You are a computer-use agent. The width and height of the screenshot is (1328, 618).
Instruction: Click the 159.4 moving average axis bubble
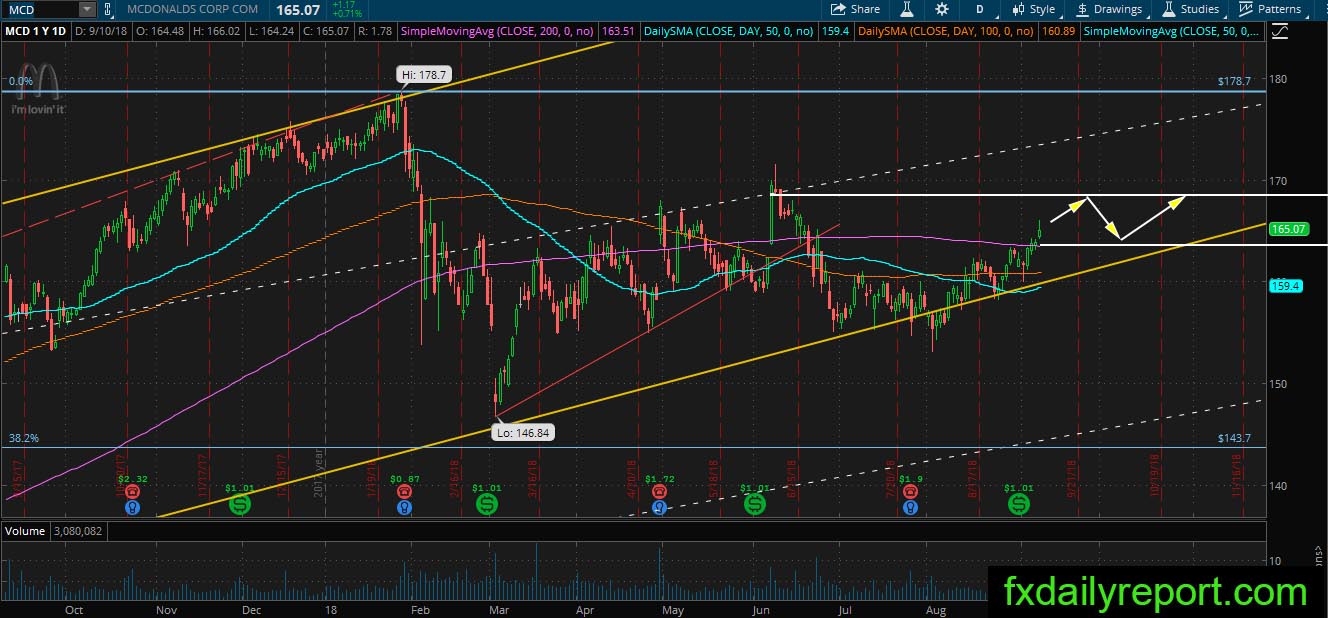[1284, 286]
